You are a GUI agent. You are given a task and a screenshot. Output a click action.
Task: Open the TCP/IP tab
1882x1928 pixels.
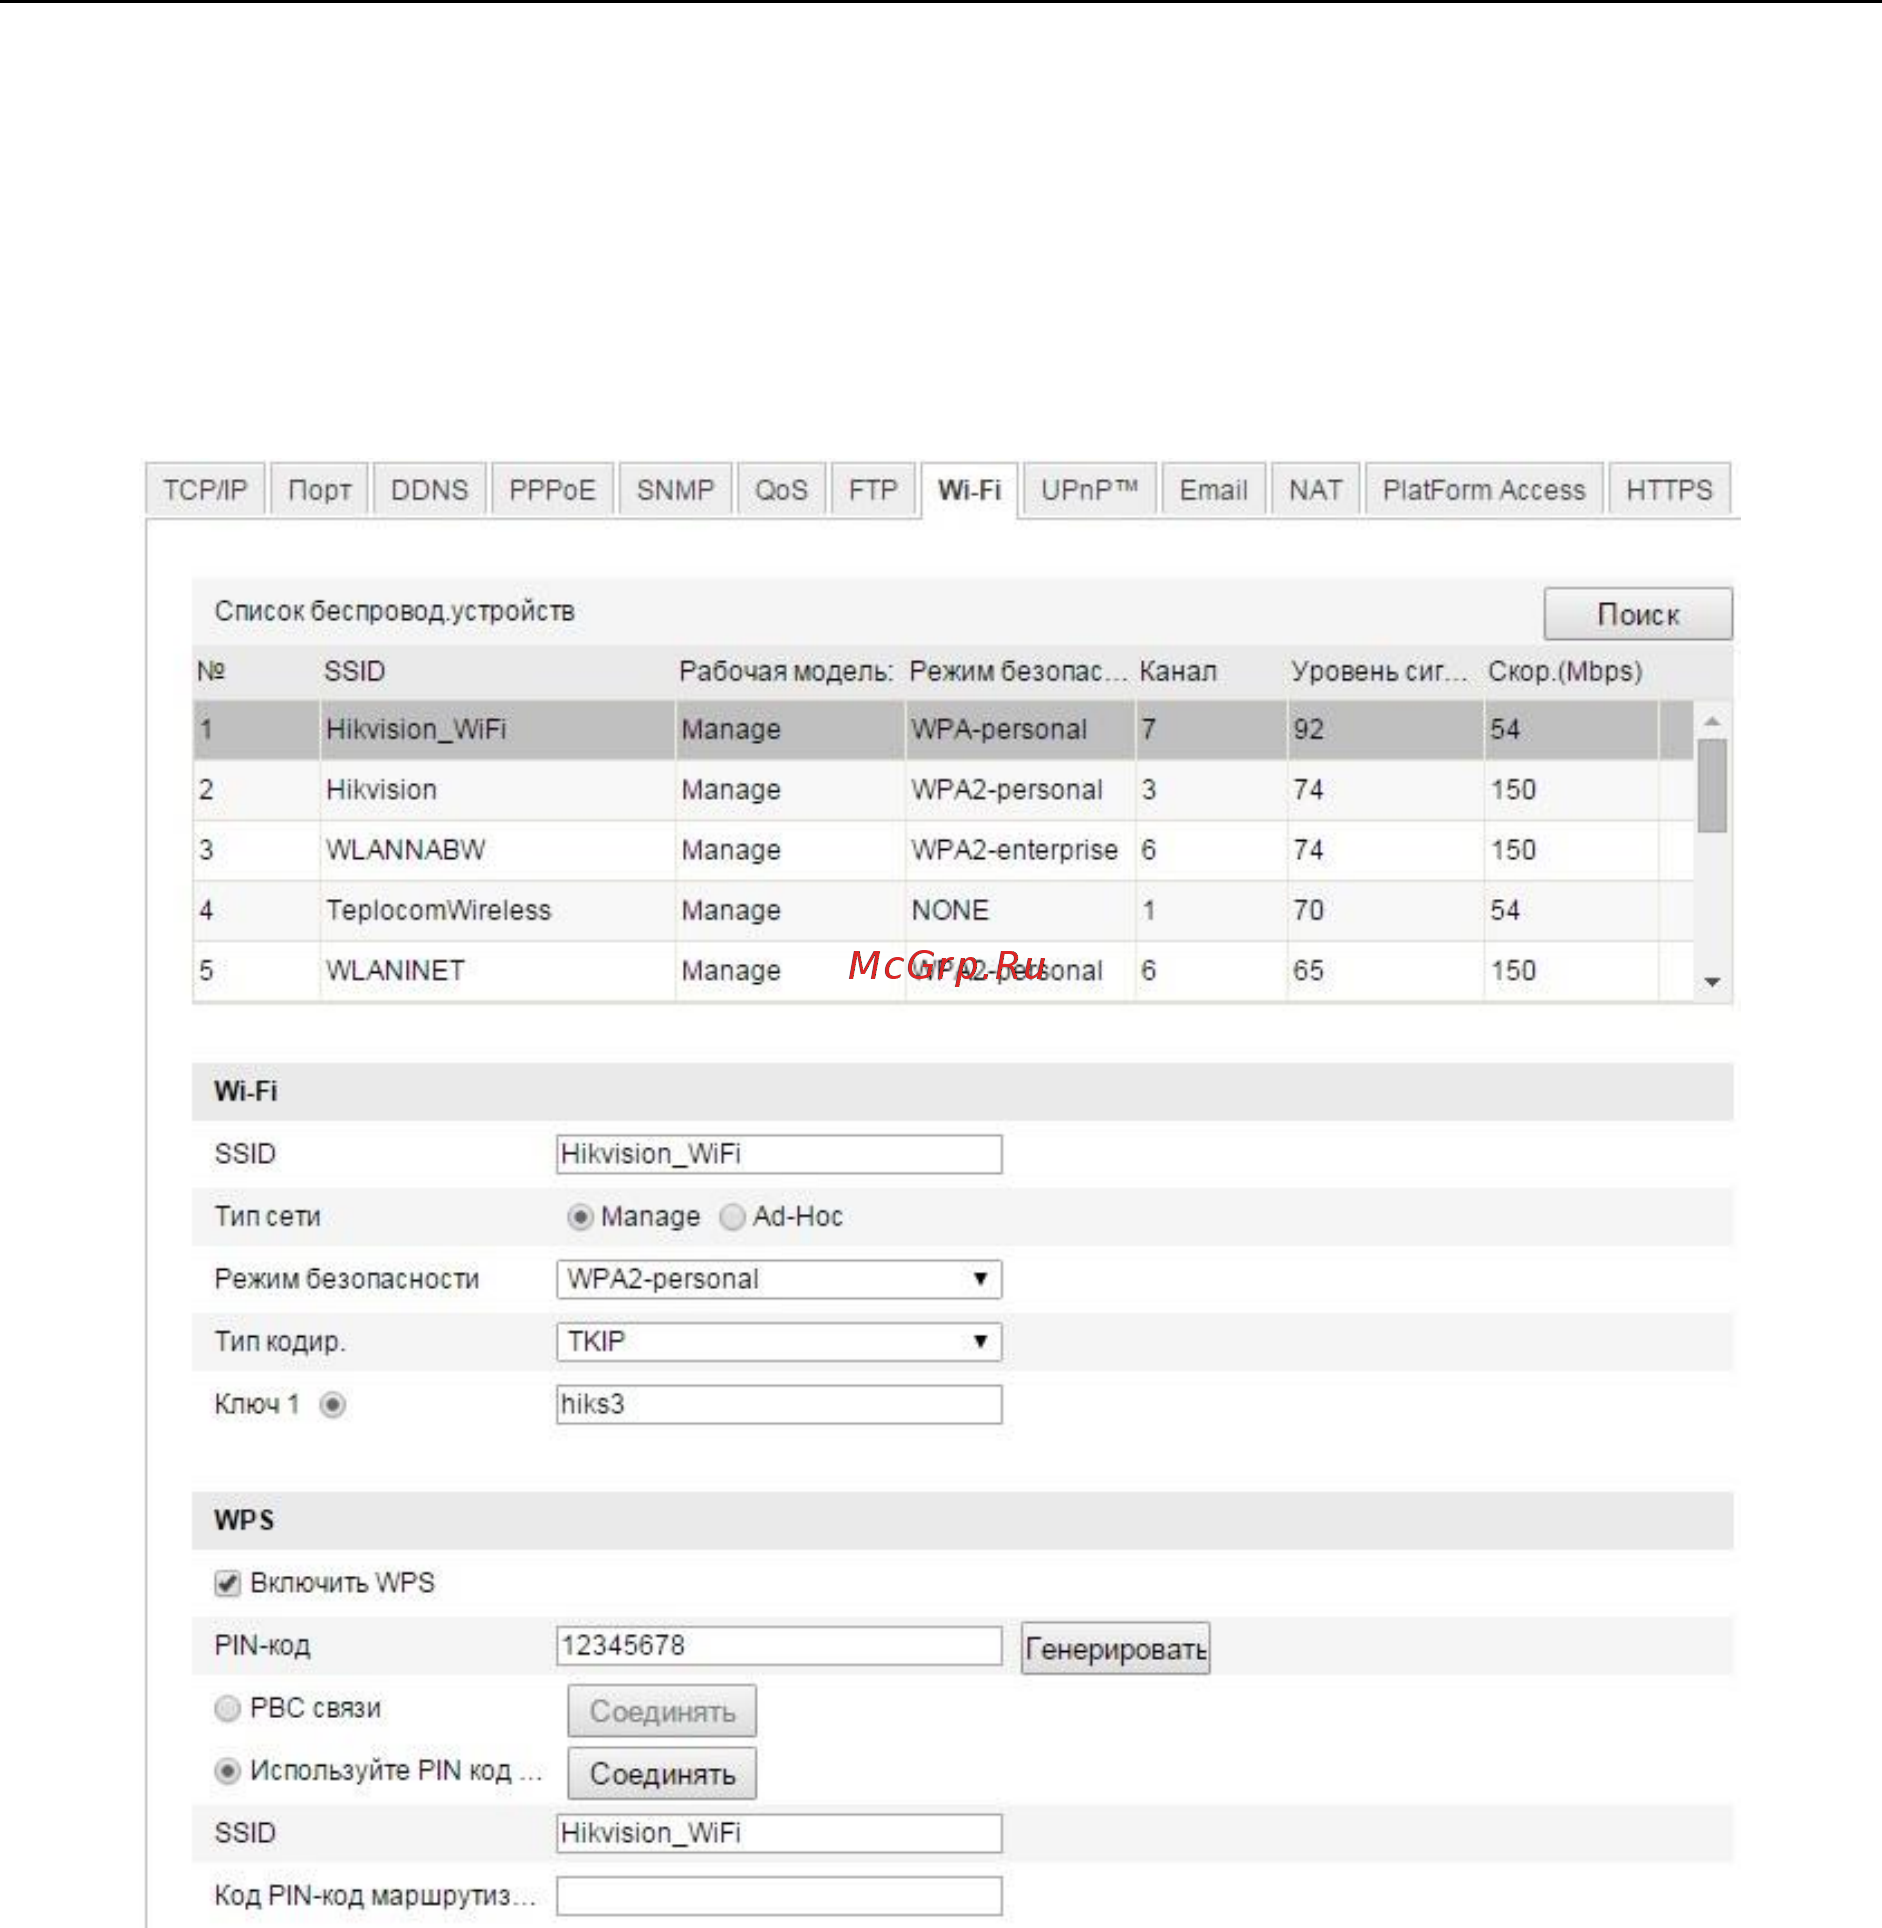(205, 490)
